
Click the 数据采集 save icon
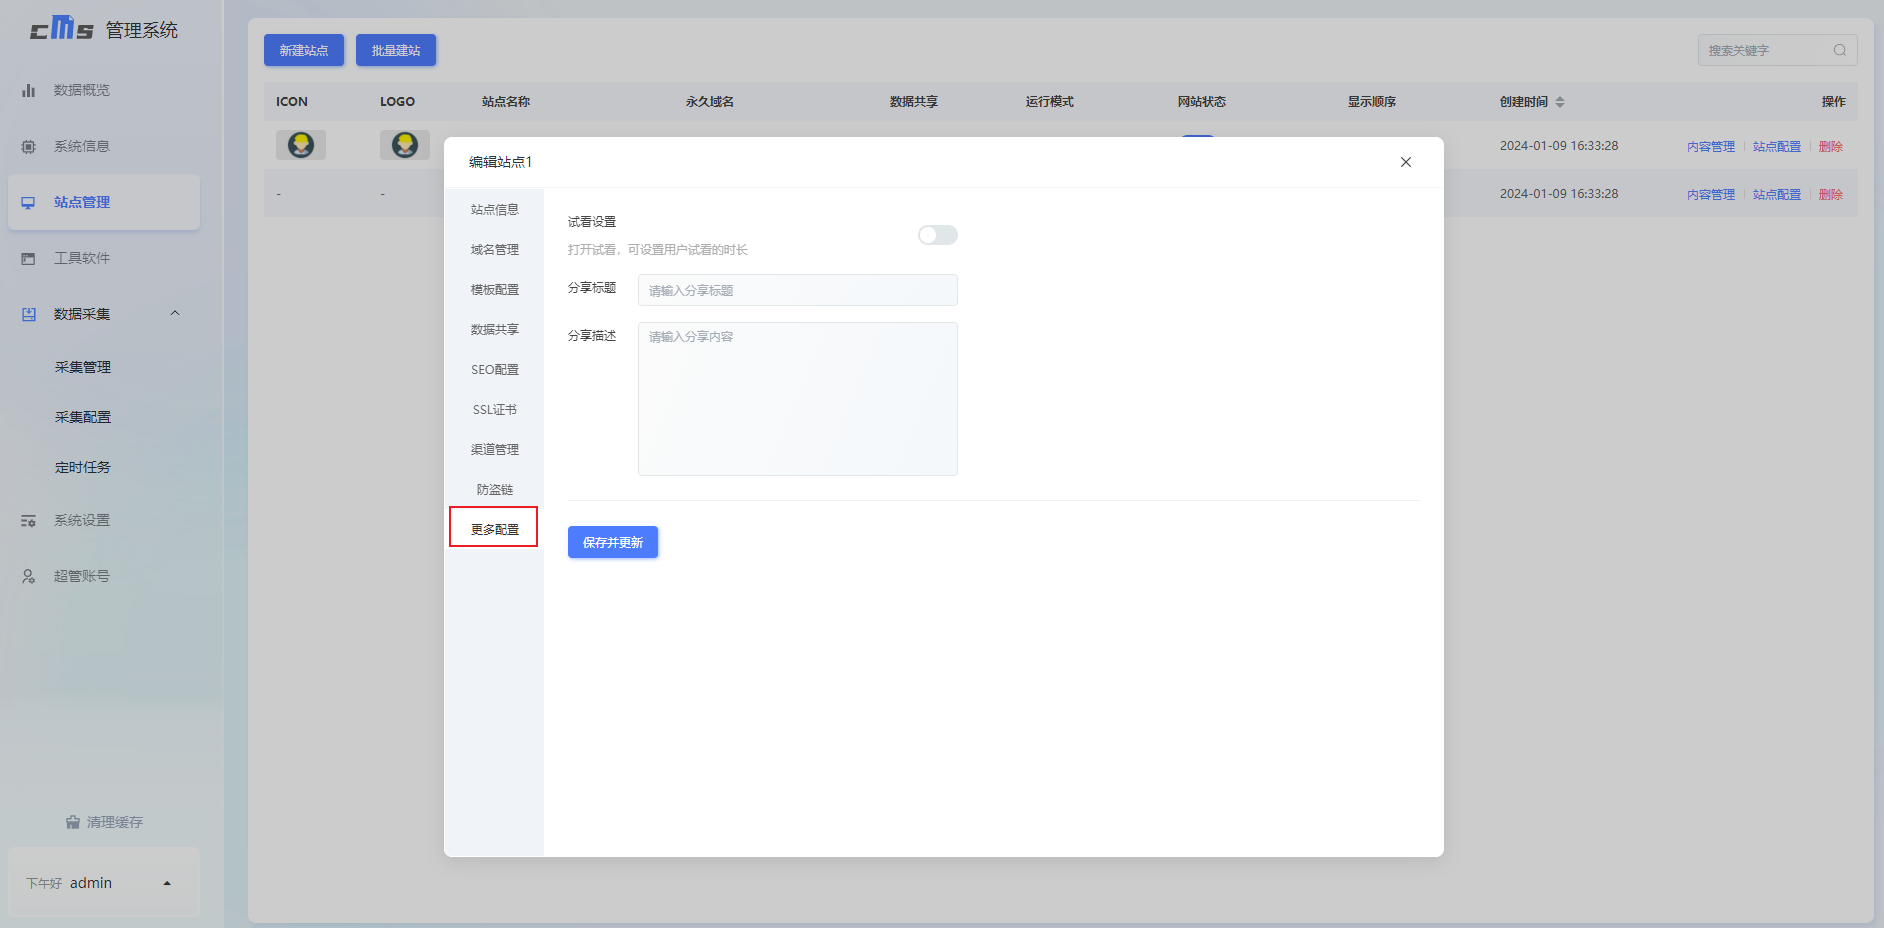click(x=29, y=314)
